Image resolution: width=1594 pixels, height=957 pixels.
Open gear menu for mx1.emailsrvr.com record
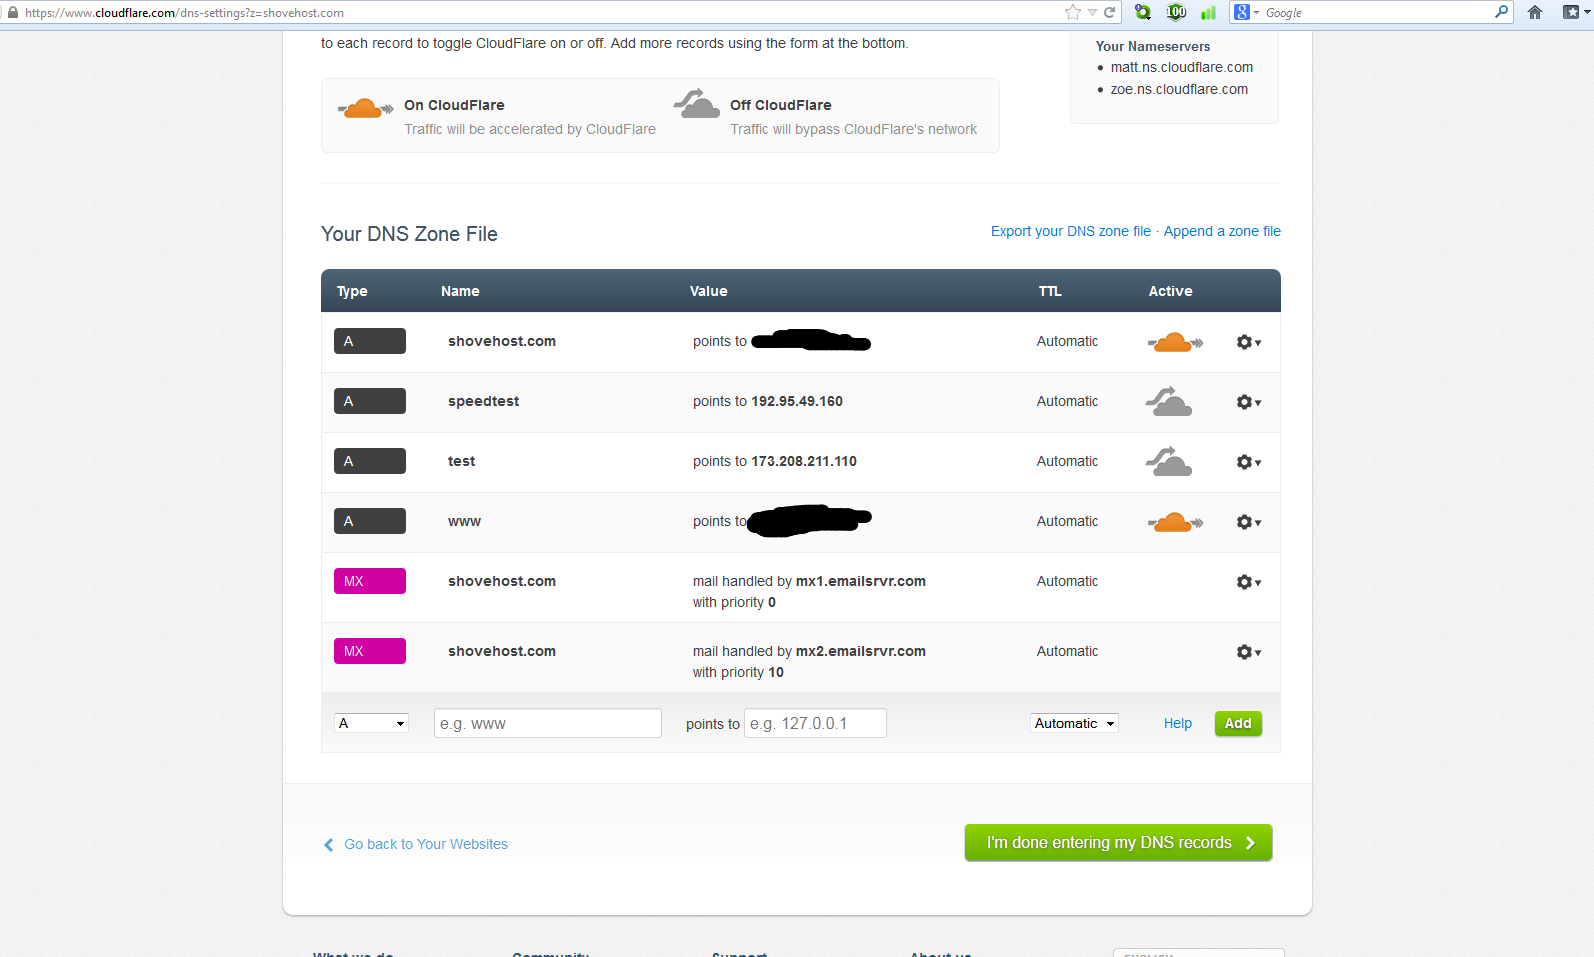tap(1248, 582)
